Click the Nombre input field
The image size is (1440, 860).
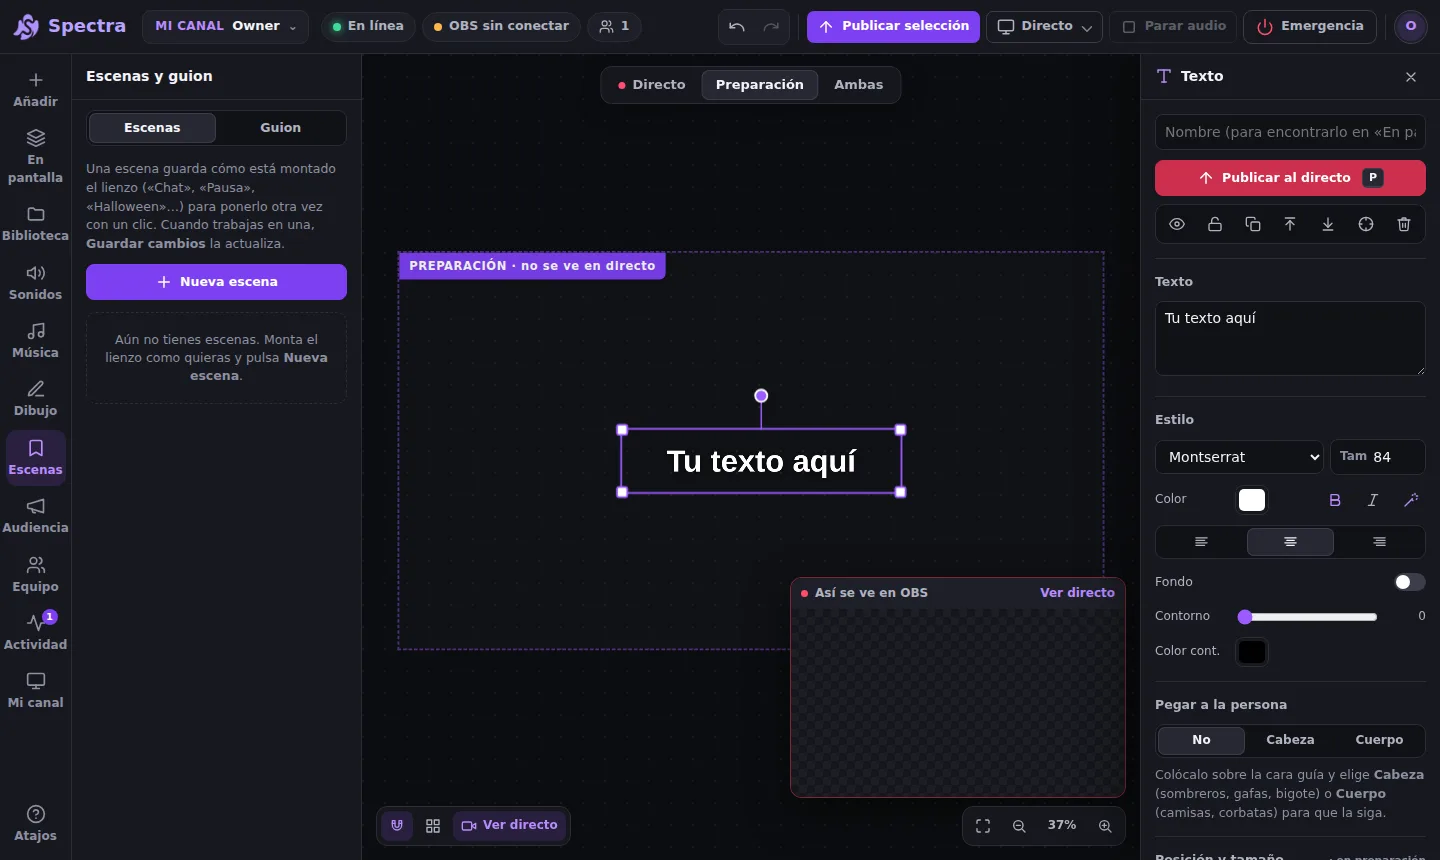[x=1290, y=132]
